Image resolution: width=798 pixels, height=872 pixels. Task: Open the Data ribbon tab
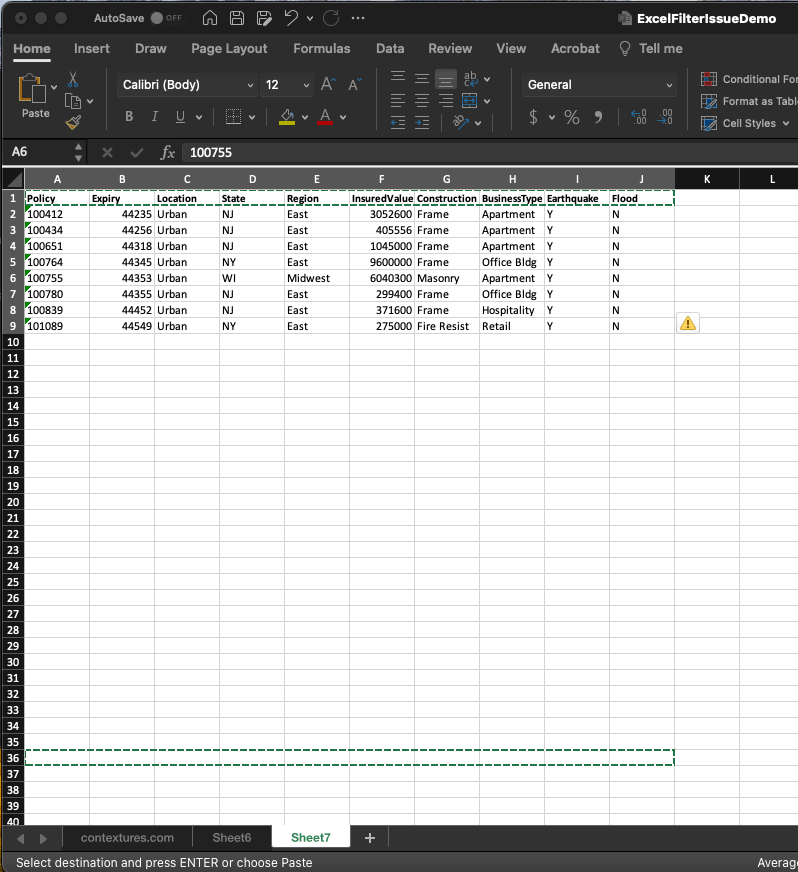point(390,48)
